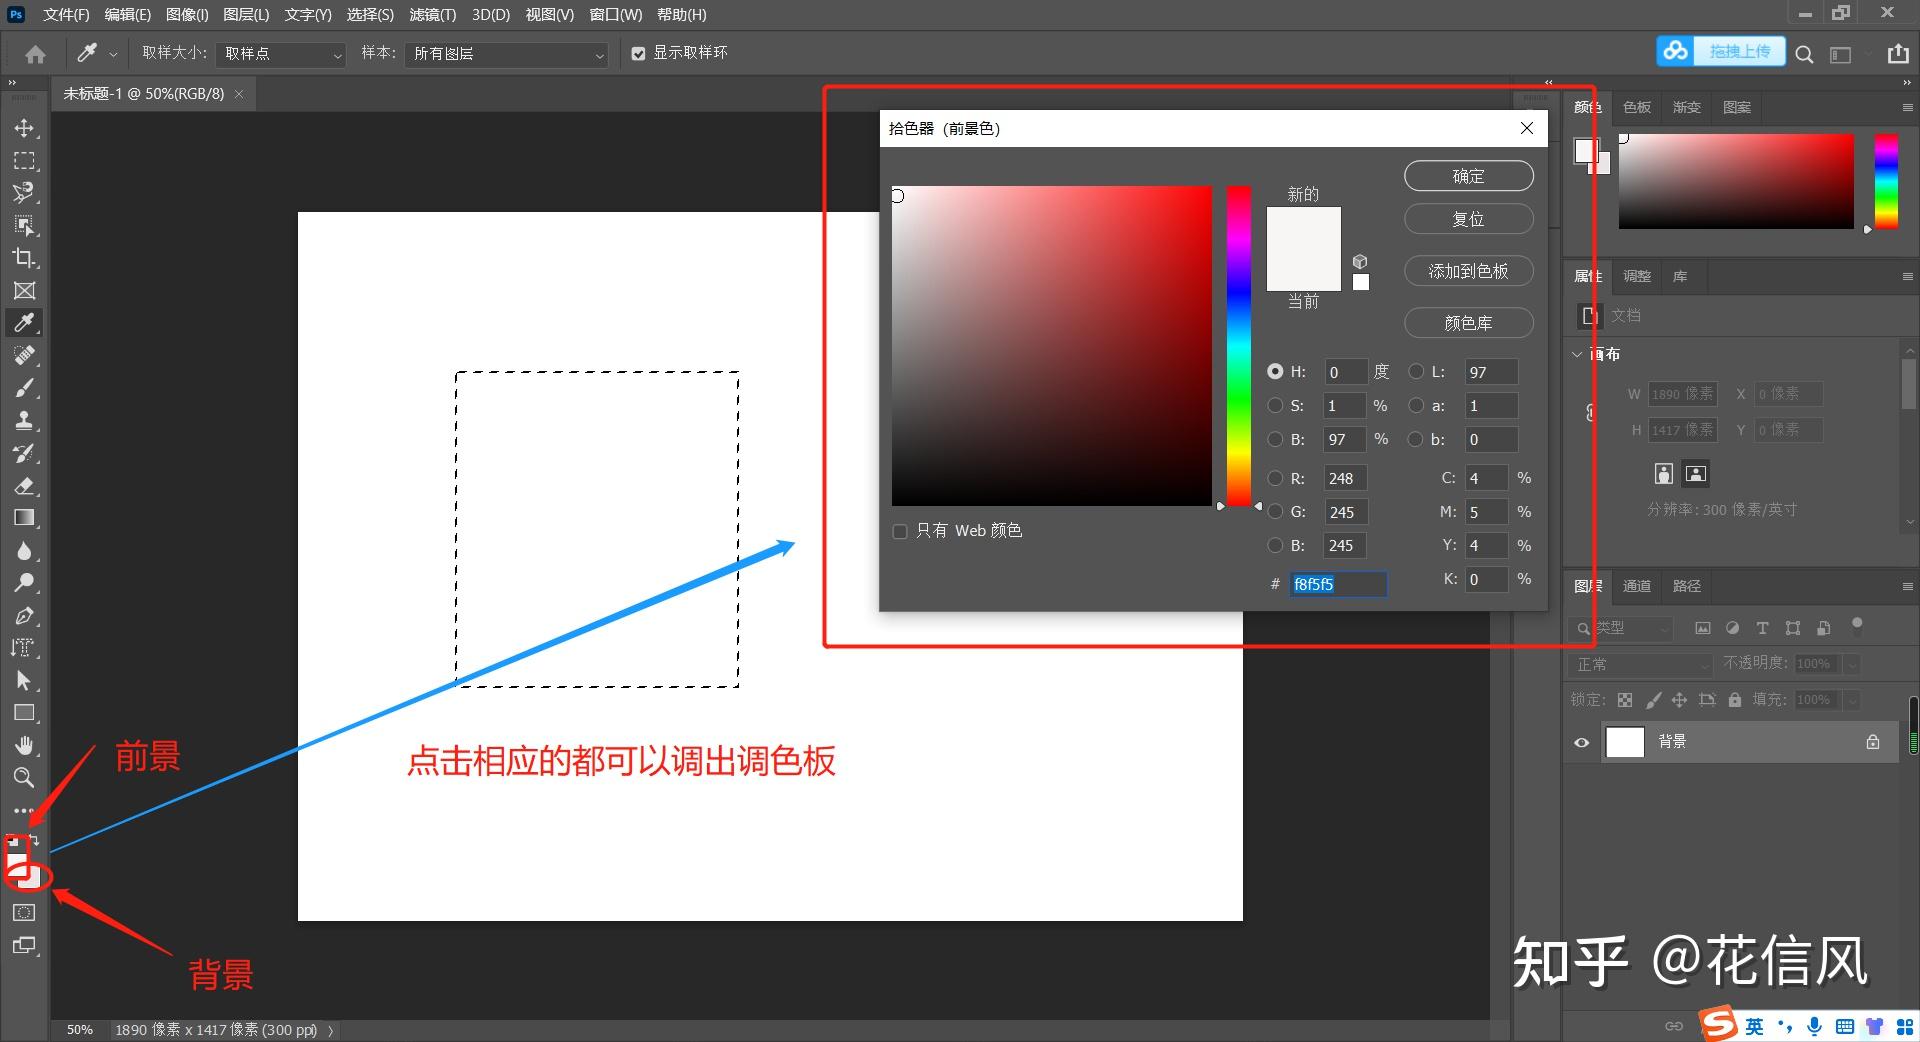
Task: Collapse the 画布 section in properties
Action: [x=1577, y=354]
